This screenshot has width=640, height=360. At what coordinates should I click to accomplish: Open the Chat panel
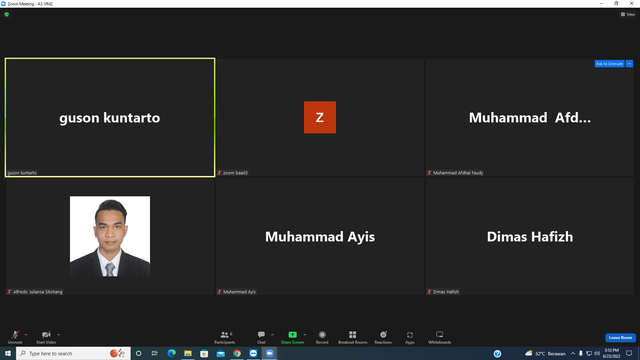click(x=261, y=337)
